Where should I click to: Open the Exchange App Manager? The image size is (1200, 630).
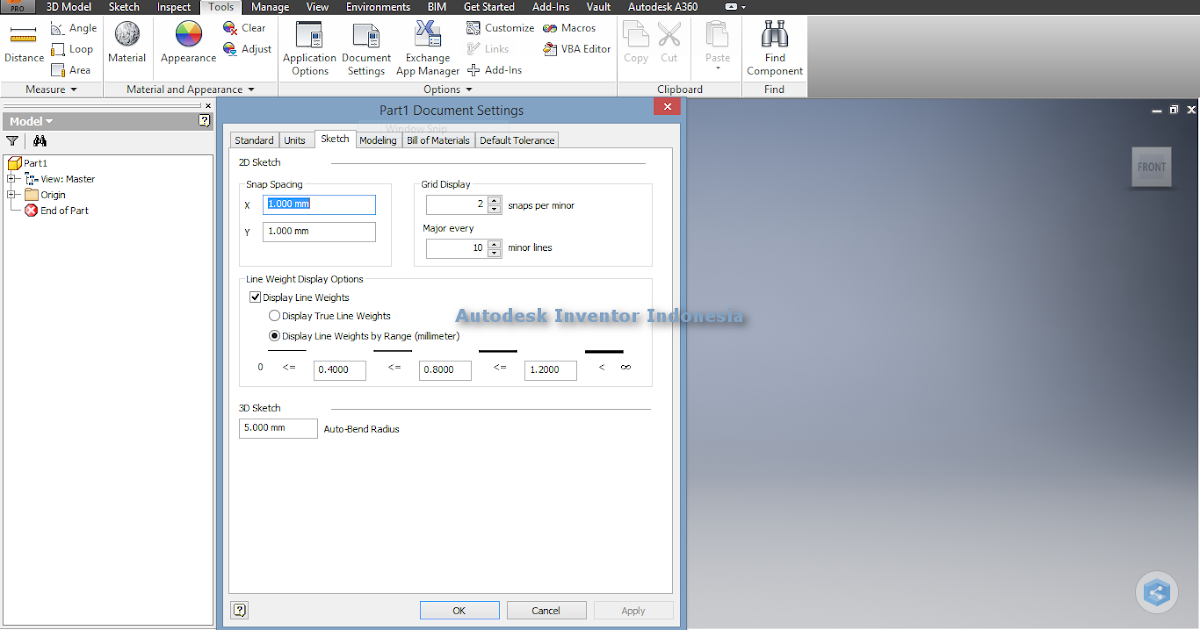point(428,45)
